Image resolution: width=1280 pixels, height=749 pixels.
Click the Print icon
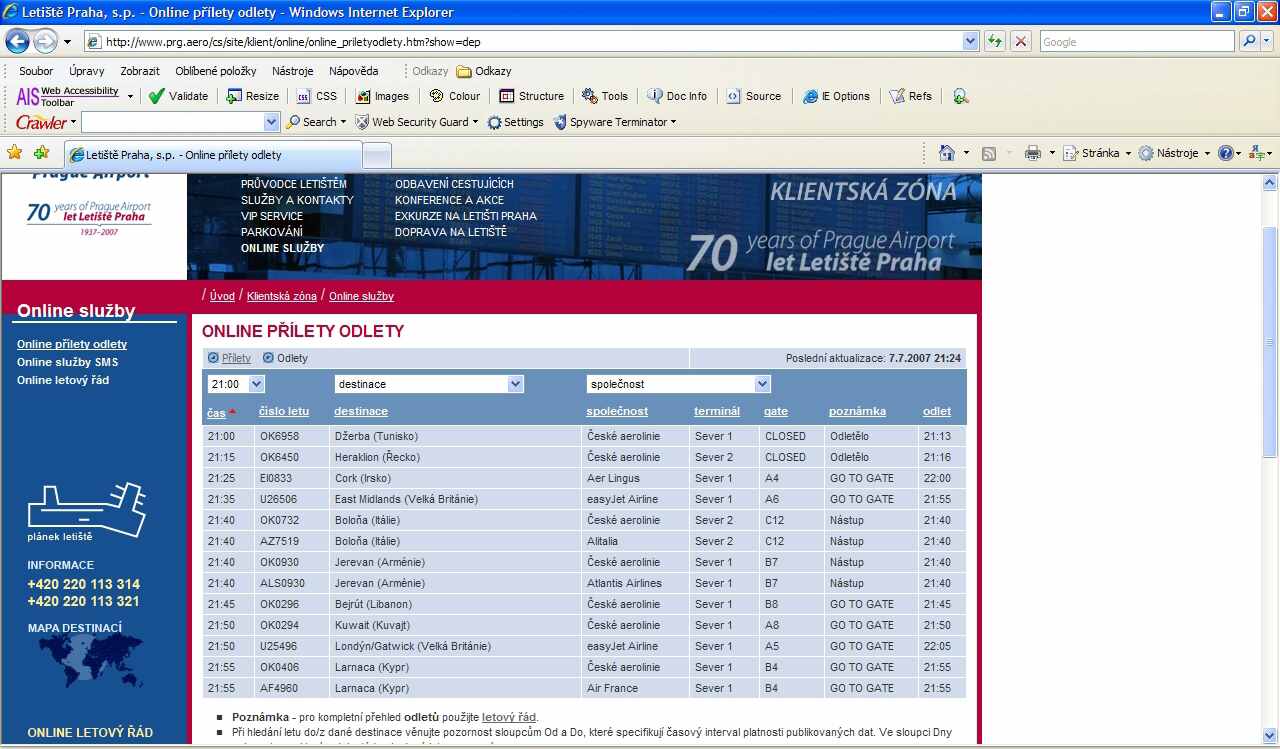point(1033,153)
